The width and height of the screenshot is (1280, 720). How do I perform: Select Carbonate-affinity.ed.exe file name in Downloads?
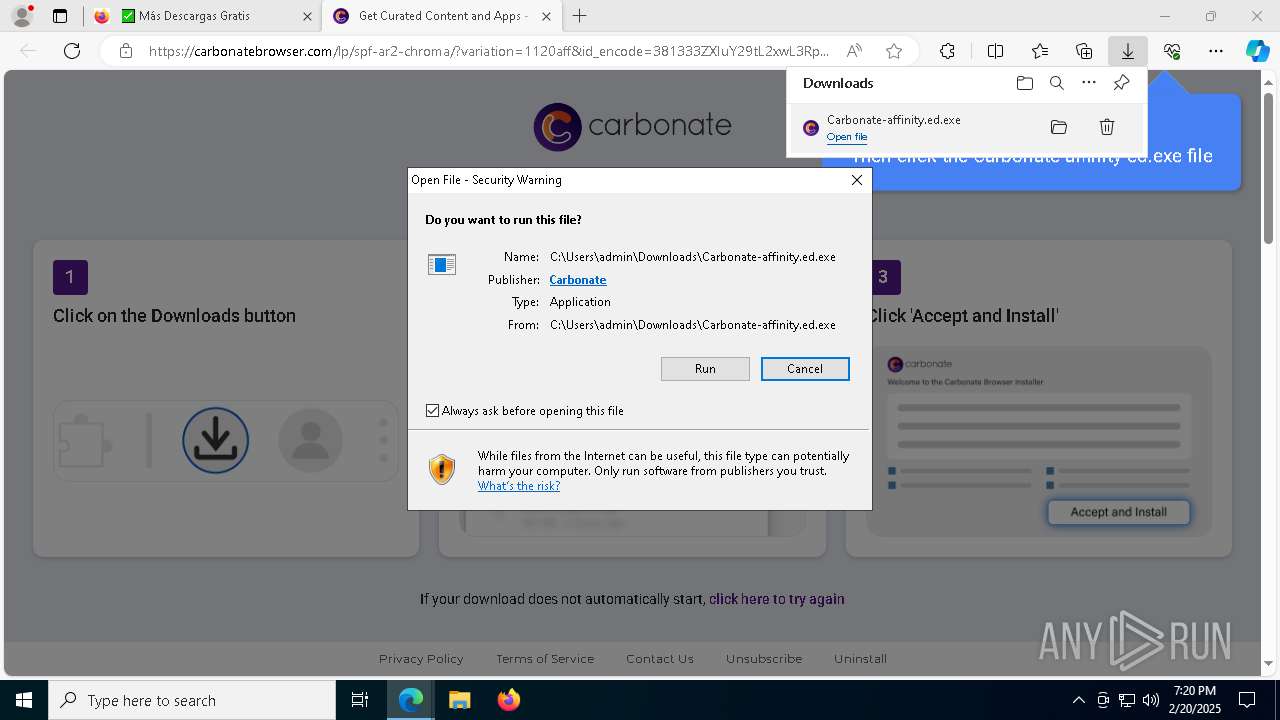894,120
